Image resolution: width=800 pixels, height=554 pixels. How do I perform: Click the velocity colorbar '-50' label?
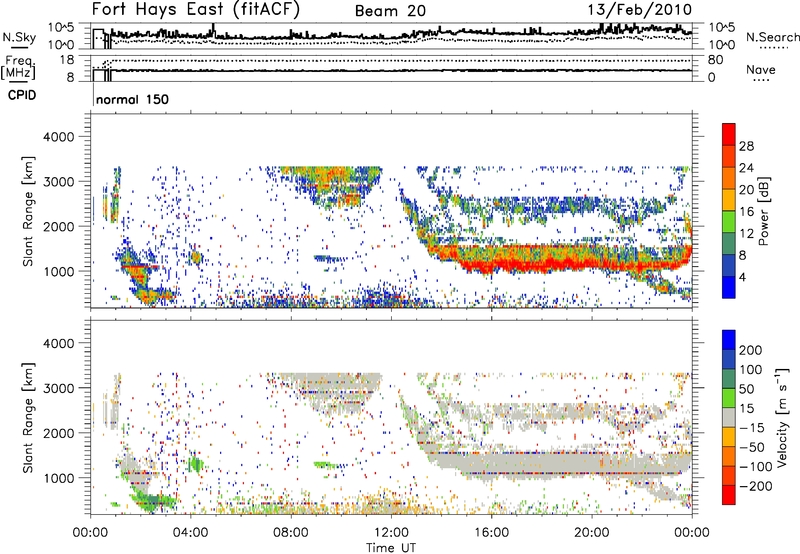click(752, 447)
